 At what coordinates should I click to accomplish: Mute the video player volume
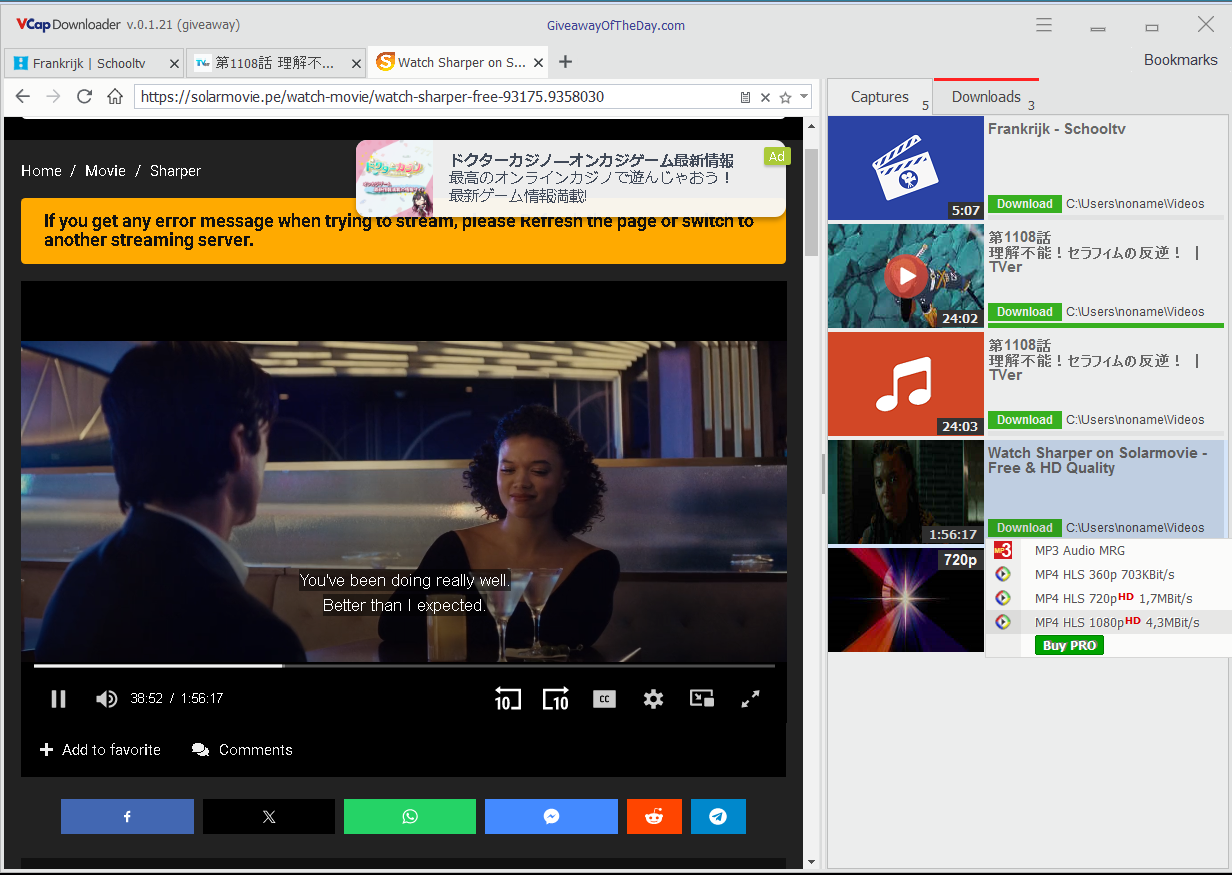[x=106, y=699]
